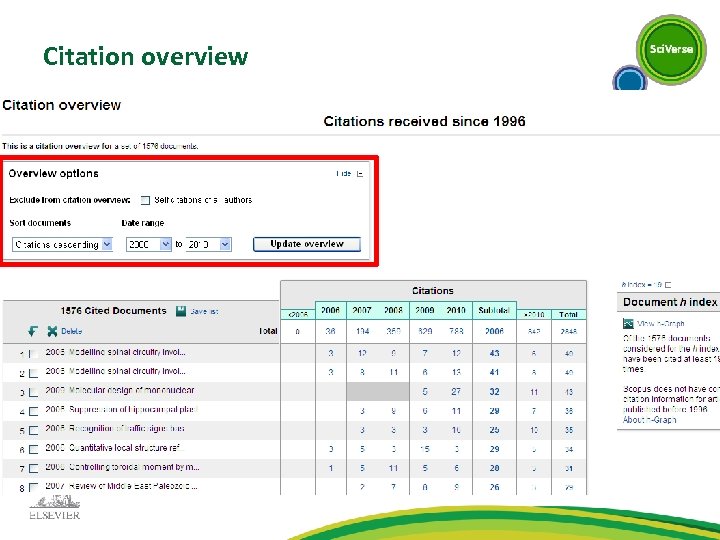Click subtotal 32 for Molecular design row
This screenshot has height=540, width=720.
click(x=494, y=392)
